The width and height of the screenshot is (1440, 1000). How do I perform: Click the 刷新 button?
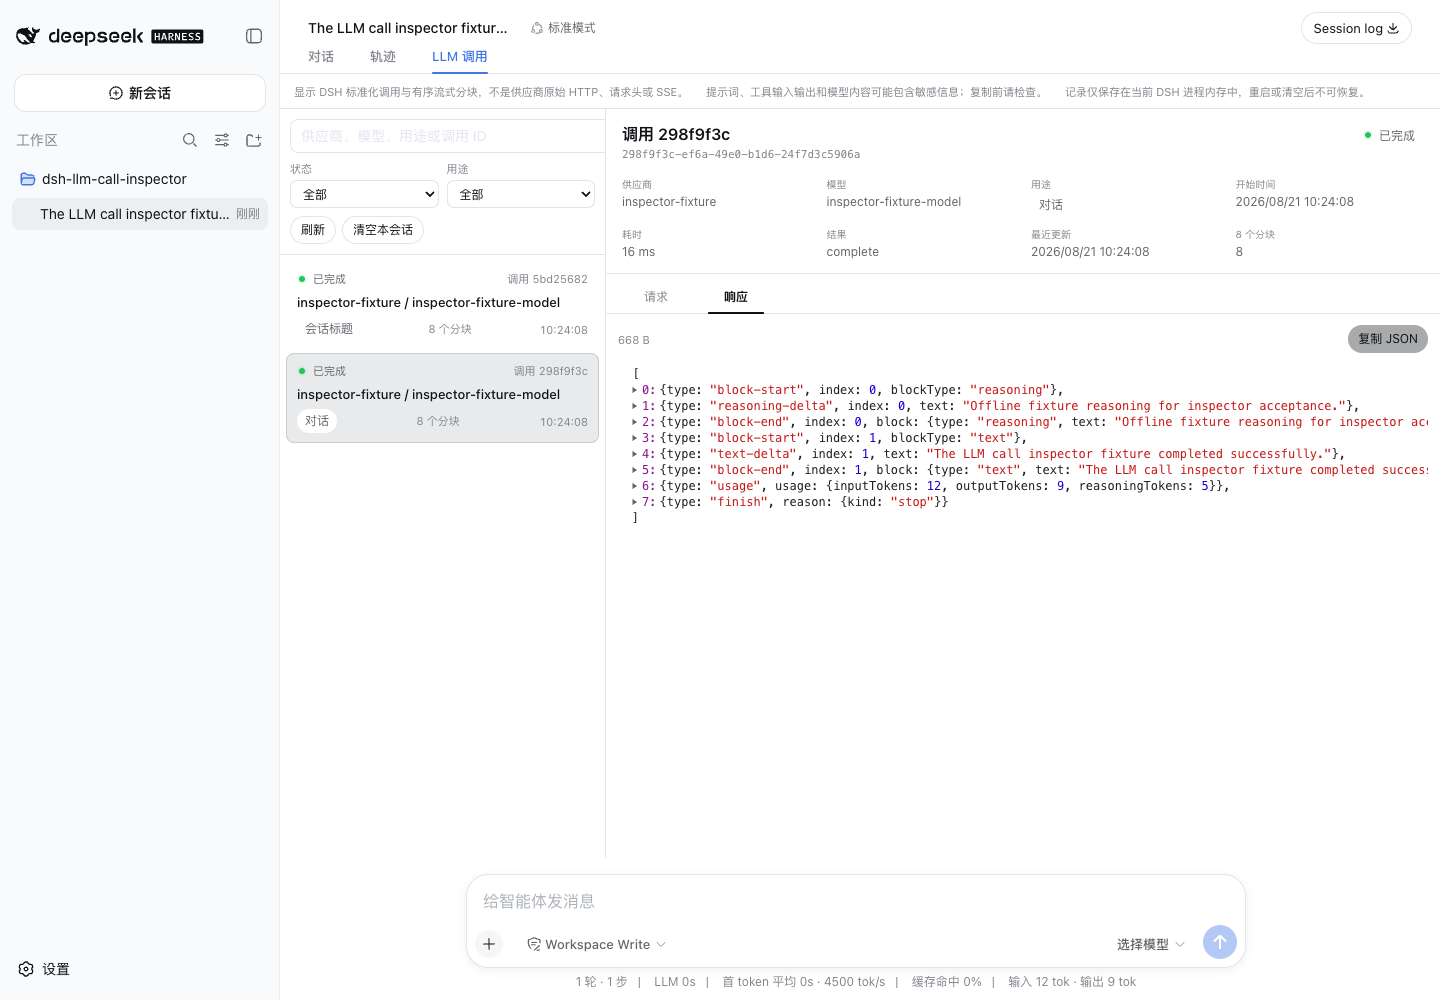pos(313,230)
